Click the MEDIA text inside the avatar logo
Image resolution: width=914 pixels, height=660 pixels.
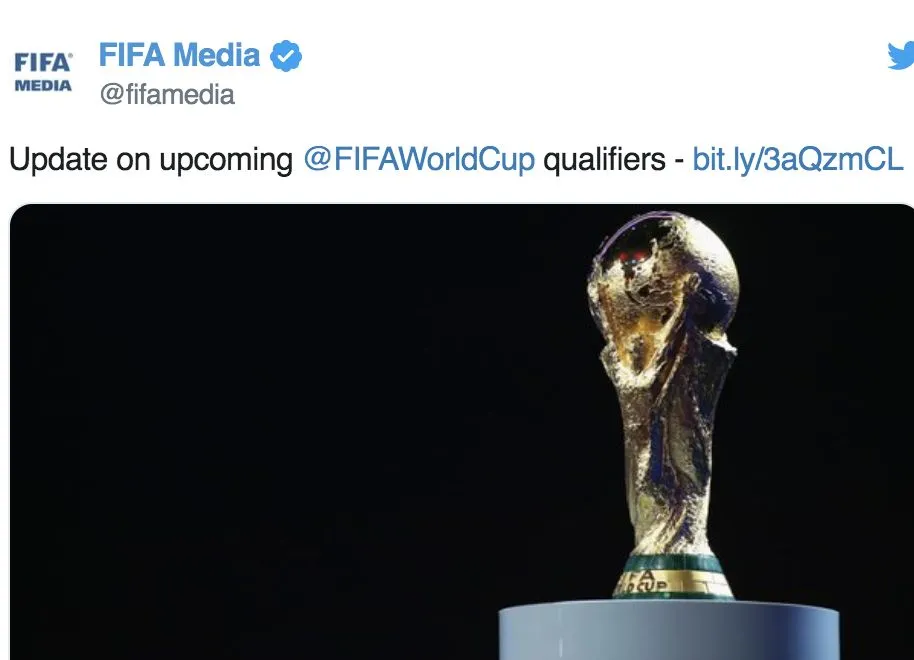point(44,87)
